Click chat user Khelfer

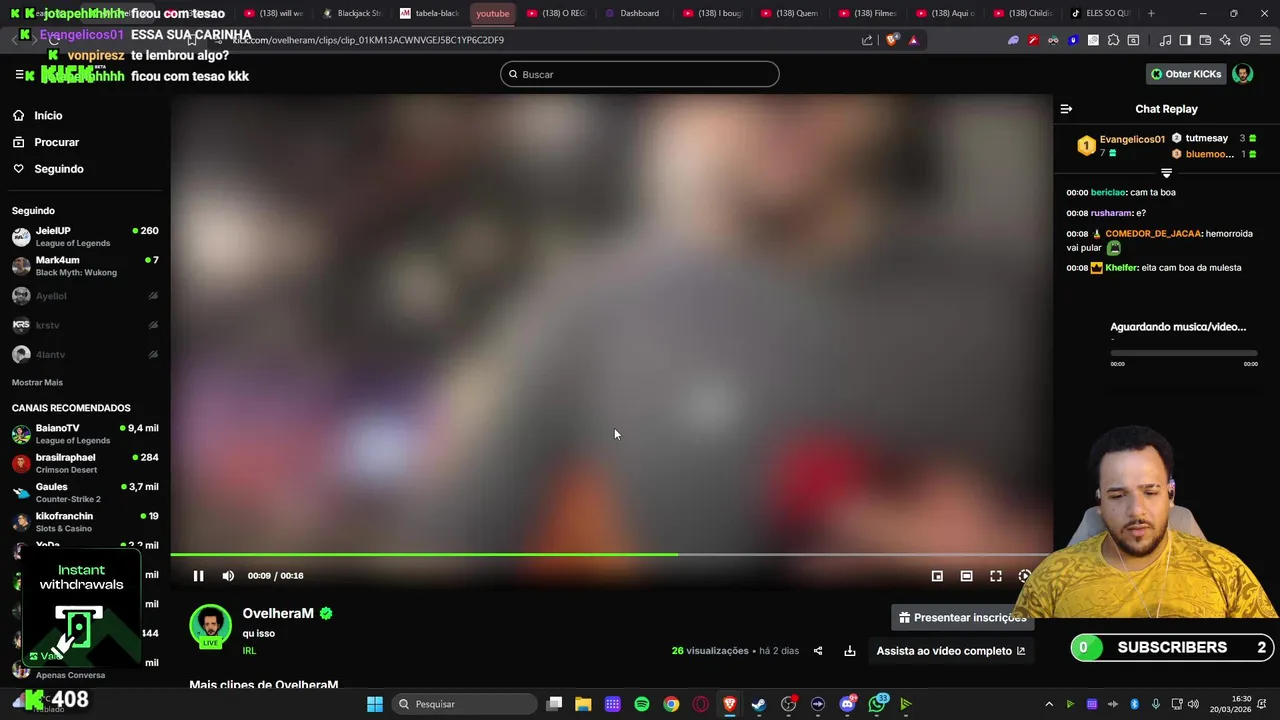pyautogui.click(x=1121, y=268)
